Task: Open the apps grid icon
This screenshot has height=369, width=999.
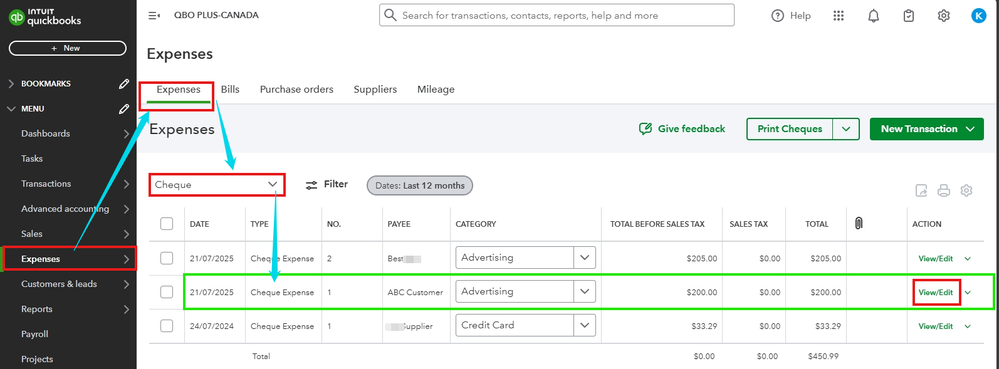Action: [x=838, y=16]
